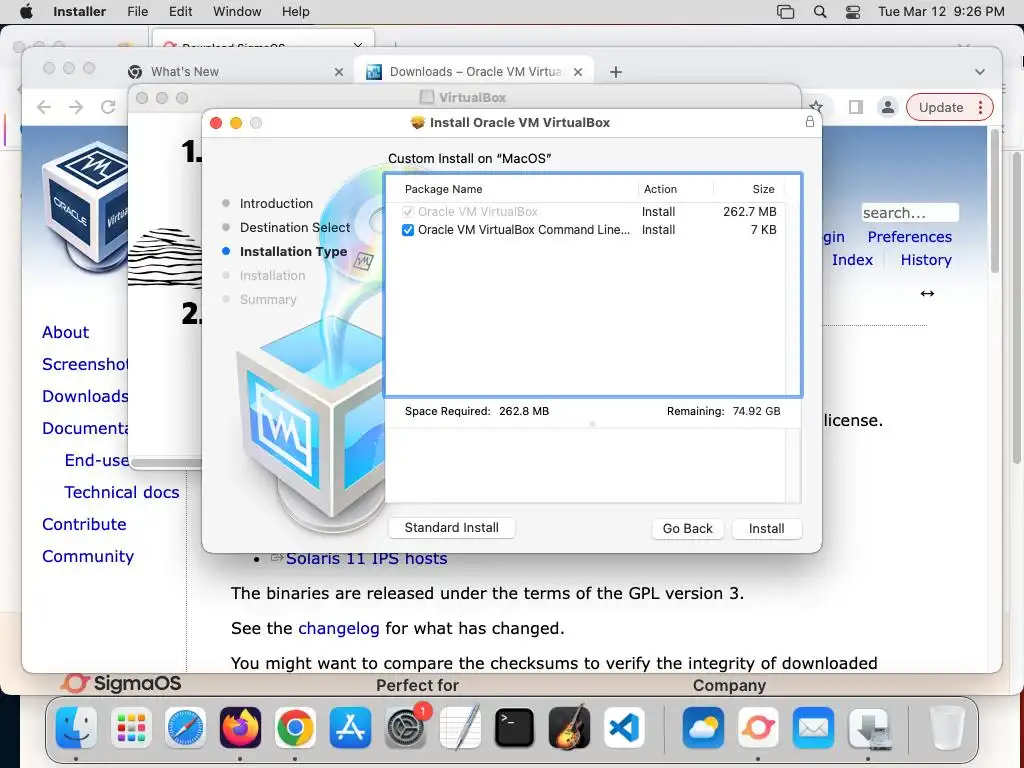Click the Stage Manager menu bar icon
Image resolution: width=1024 pixels, height=768 pixels.
click(786, 12)
